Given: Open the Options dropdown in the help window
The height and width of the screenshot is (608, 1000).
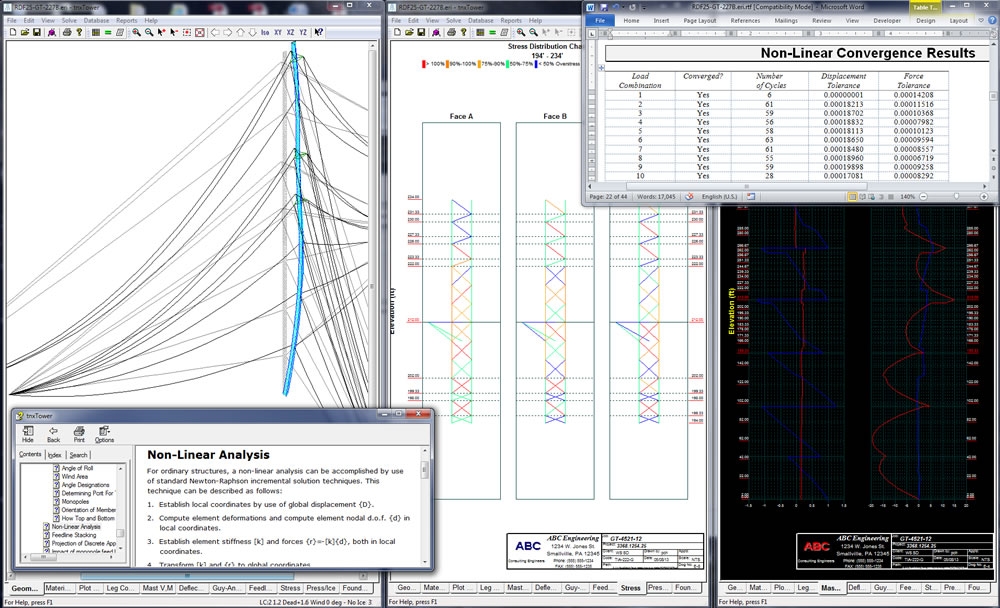Looking at the screenshot, I should [x=103, y=434].
